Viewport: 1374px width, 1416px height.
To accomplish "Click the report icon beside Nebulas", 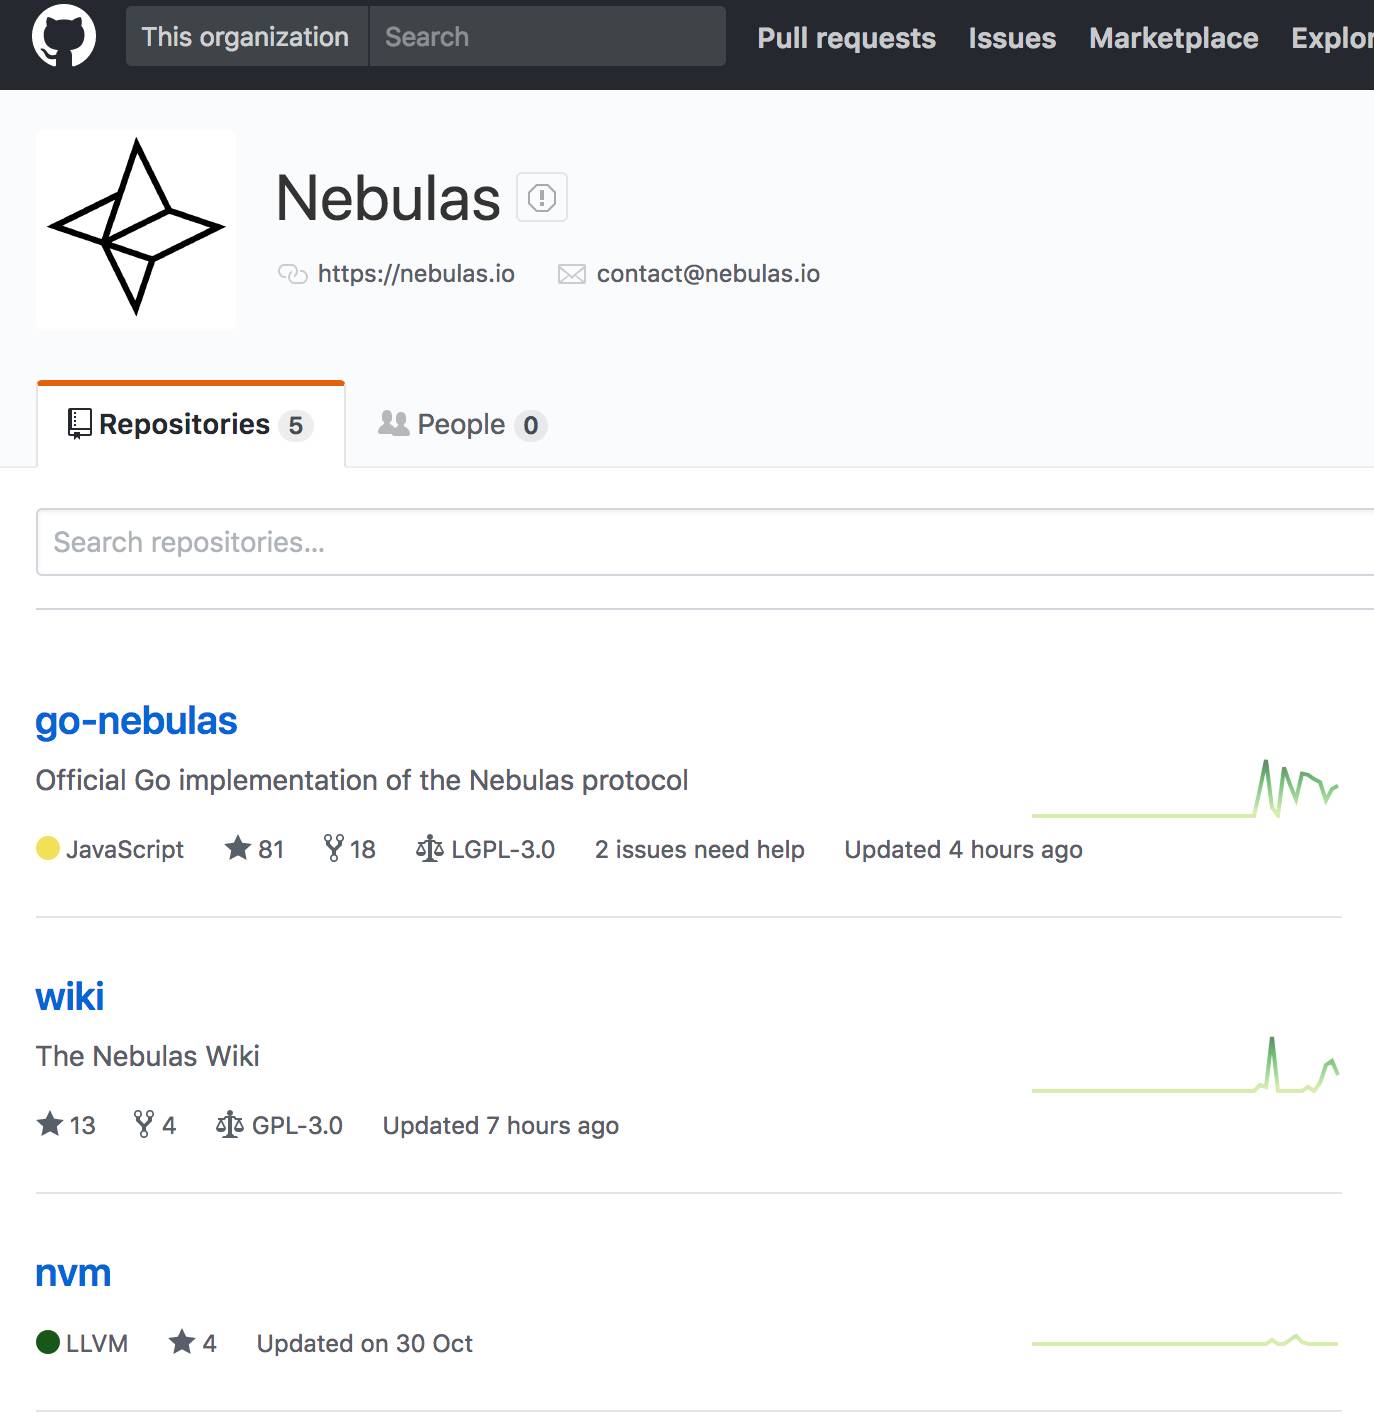I will coord(542,197).
